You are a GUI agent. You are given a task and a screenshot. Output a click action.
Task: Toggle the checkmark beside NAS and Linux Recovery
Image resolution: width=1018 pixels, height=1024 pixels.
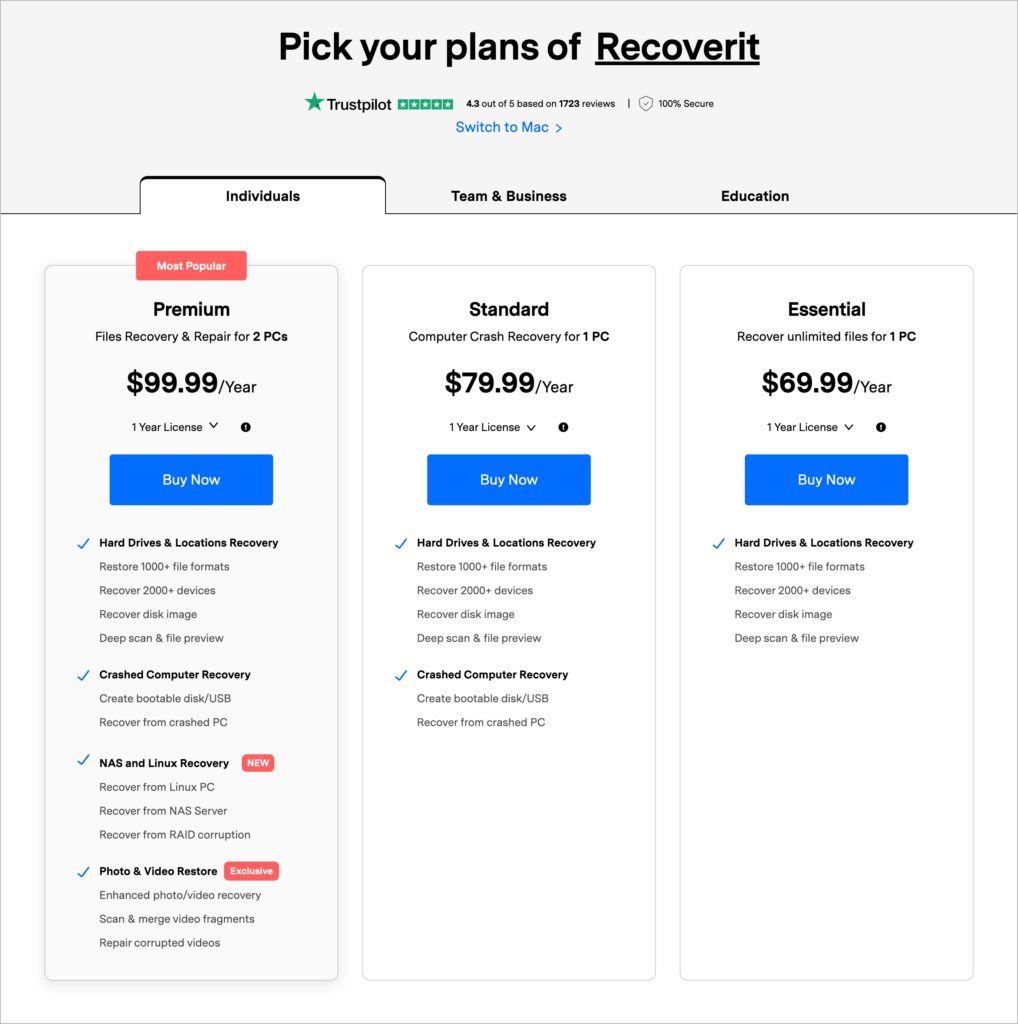[x=83, y=763]
